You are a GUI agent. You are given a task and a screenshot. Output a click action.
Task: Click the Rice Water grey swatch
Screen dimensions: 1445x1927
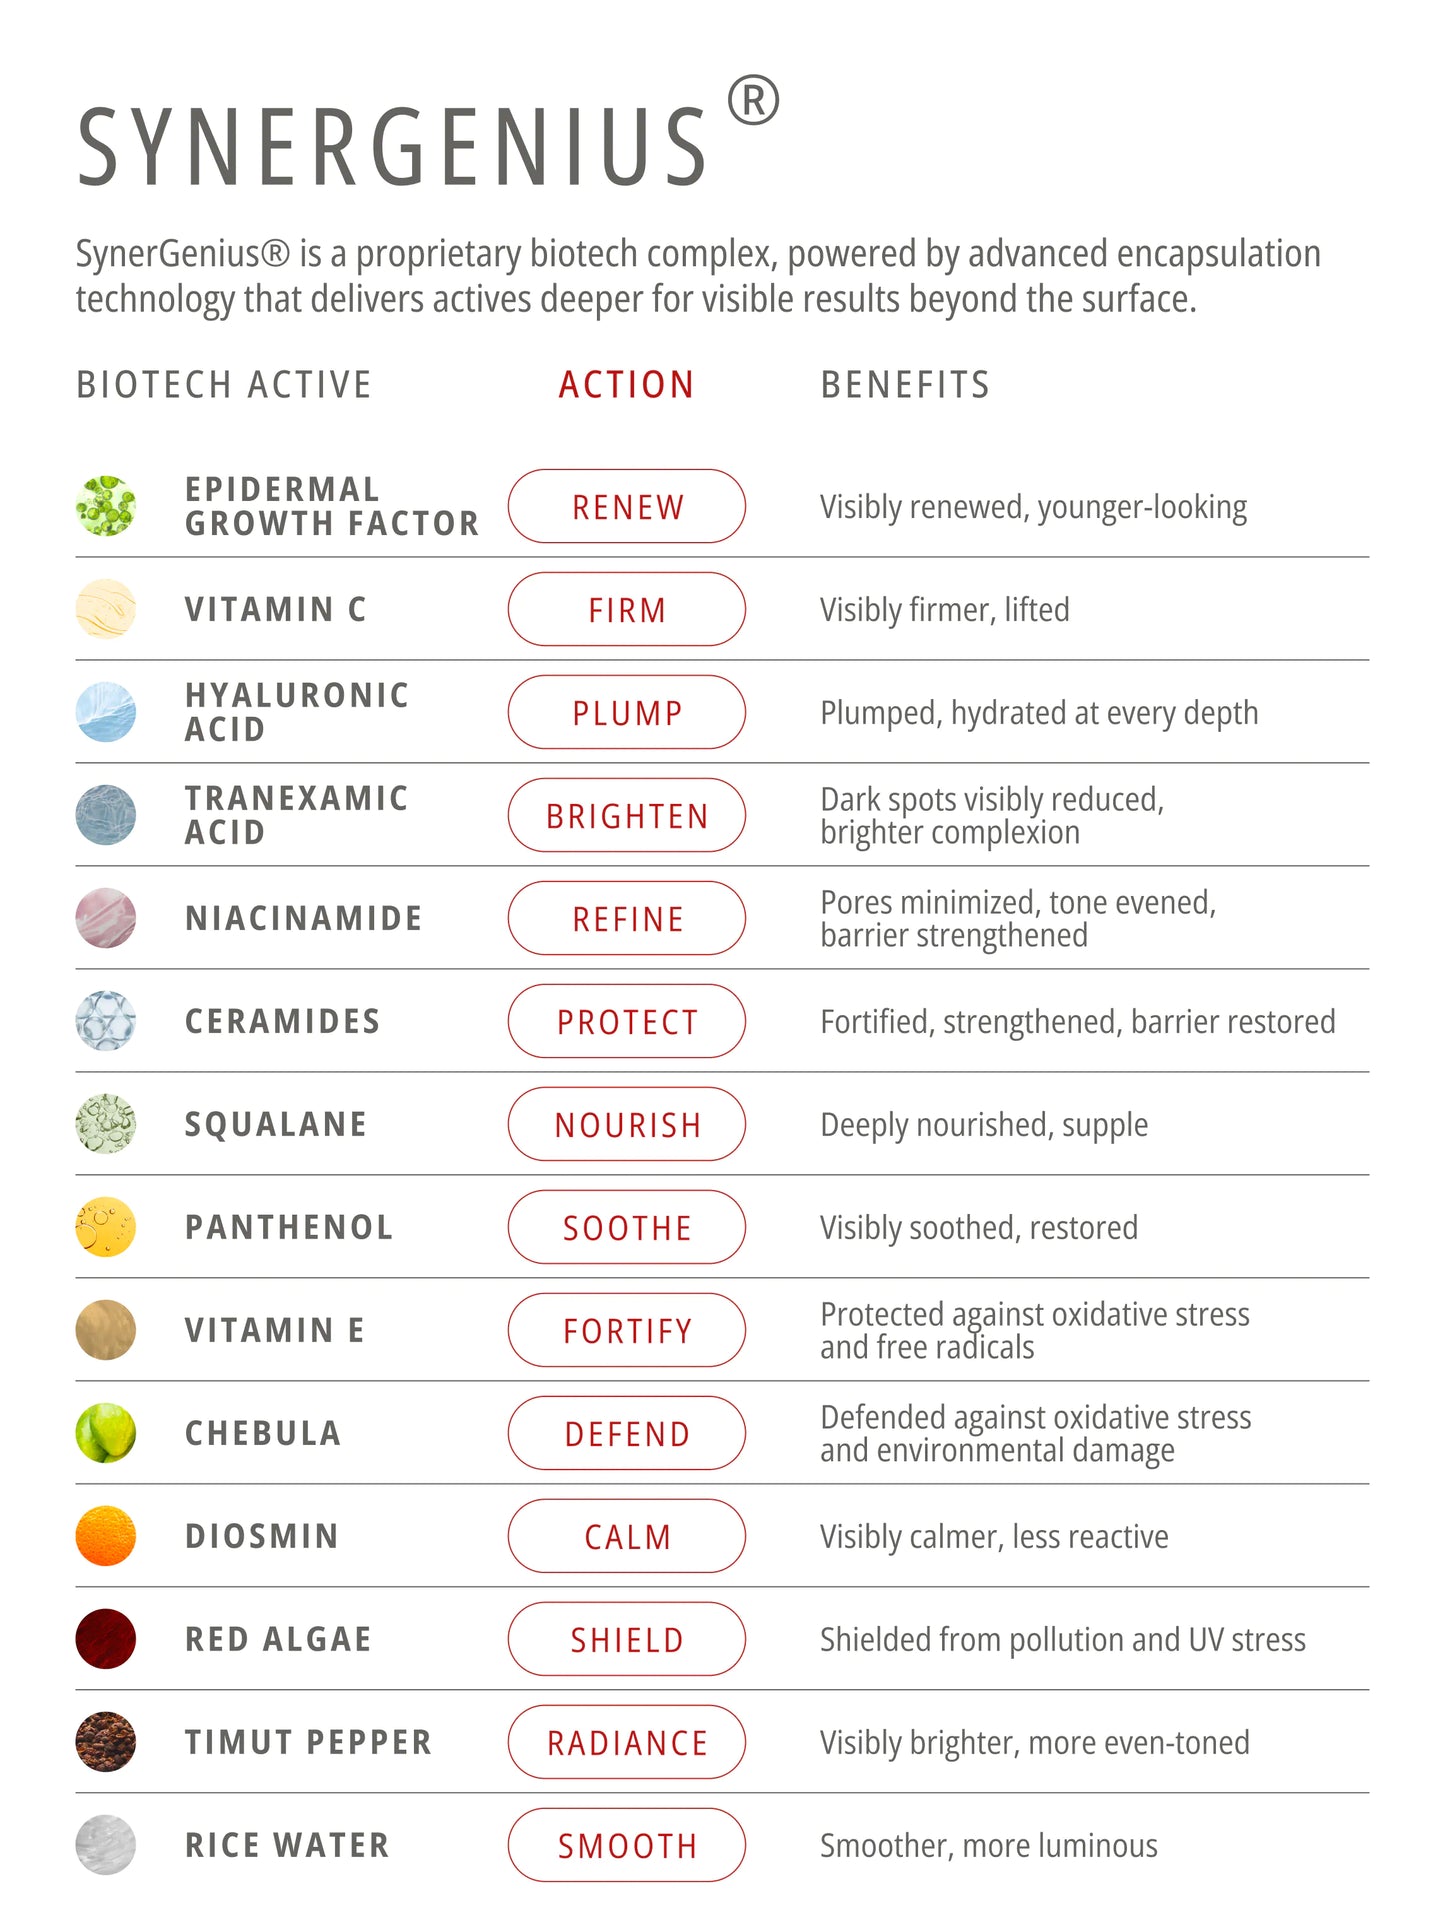pos(106,1845)
